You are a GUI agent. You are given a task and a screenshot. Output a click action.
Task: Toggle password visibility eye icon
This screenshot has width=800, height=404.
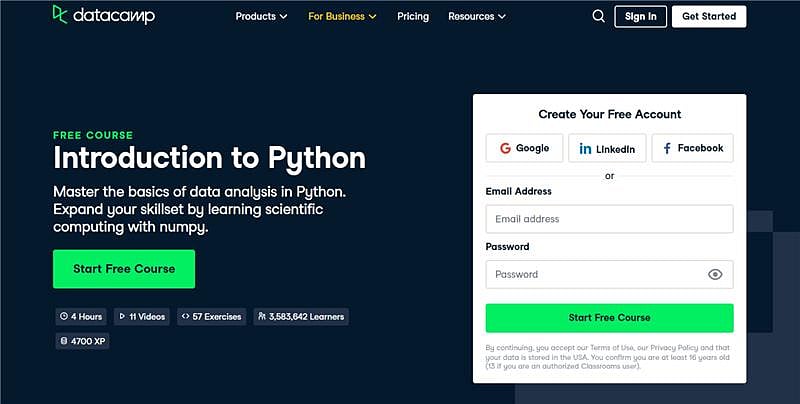pos(715,274)
